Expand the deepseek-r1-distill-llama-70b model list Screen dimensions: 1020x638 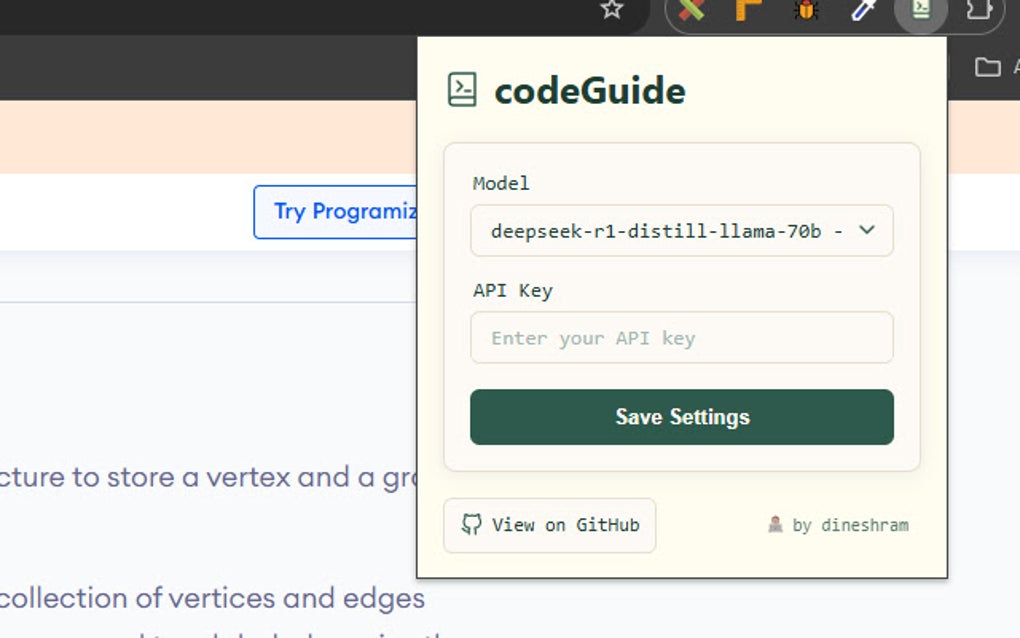click(x=682, y=230)
